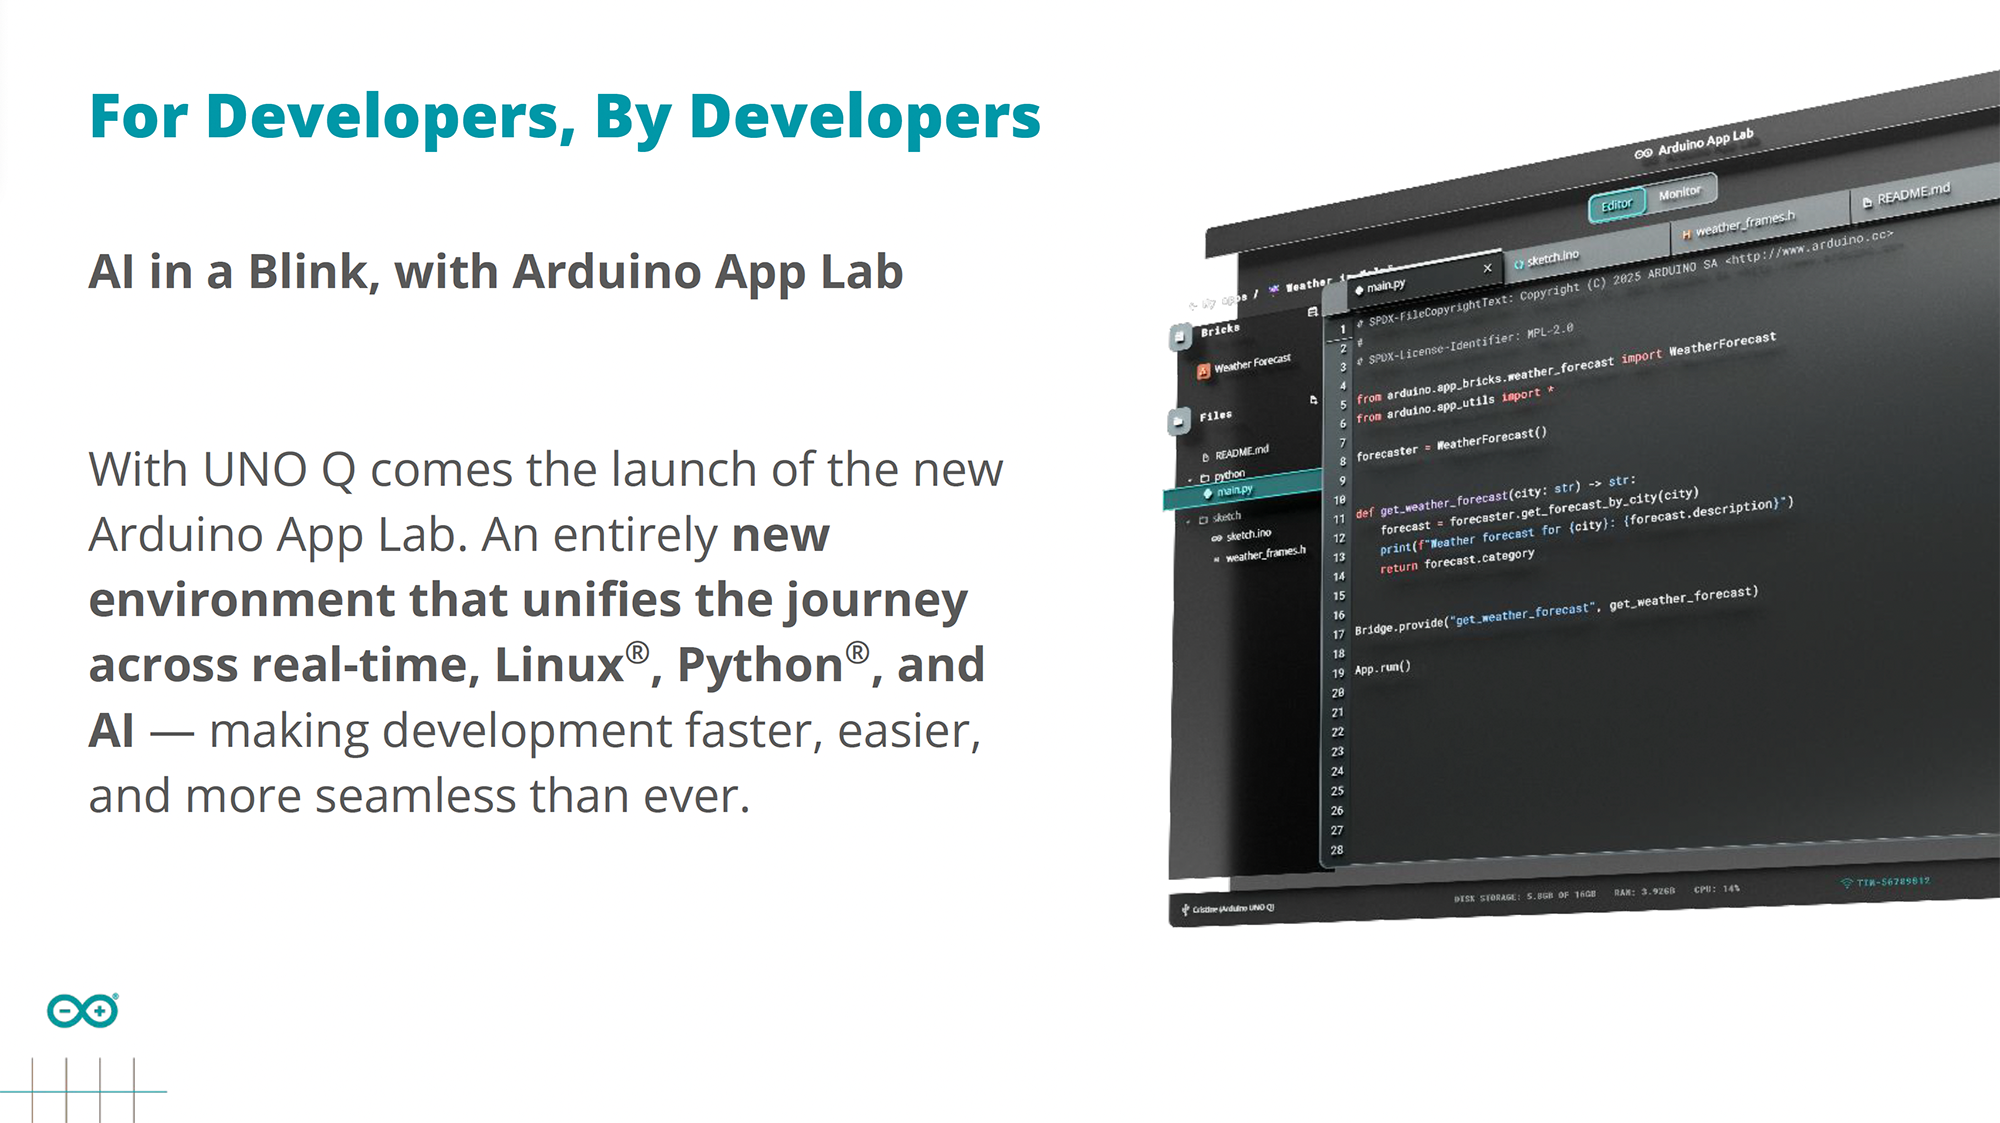Click the Arduino logo in slide corner
2000x1123 pixels.
[82, 1011]
